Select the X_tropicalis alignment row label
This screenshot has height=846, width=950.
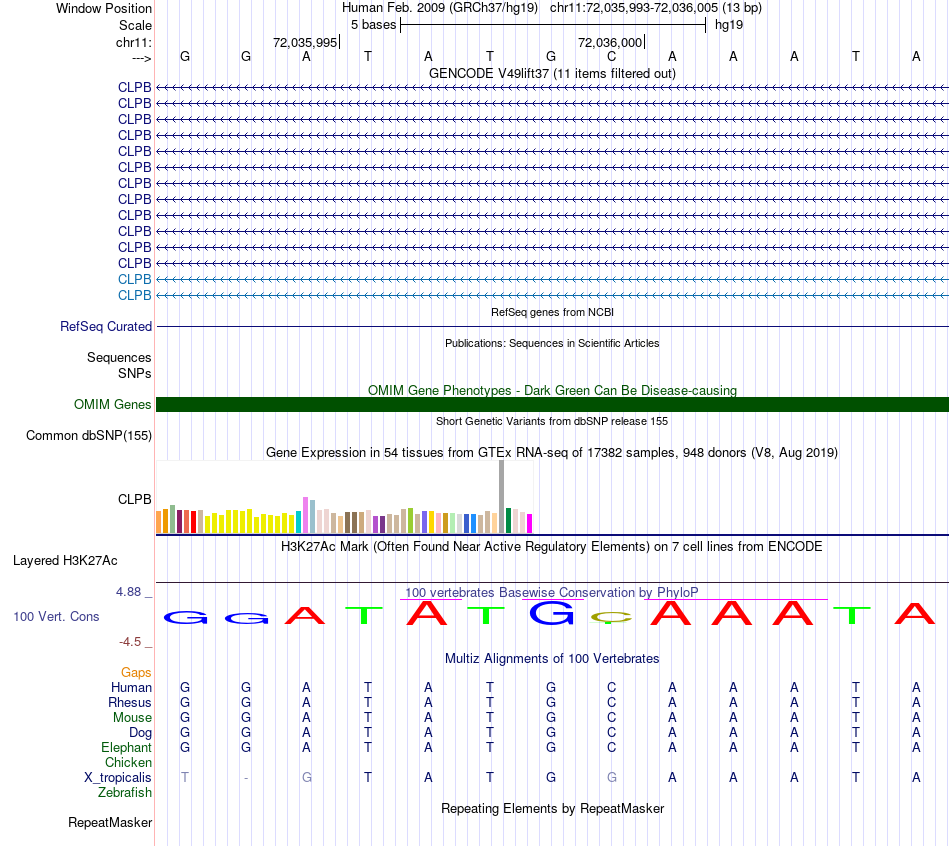(x=118, y=778)
